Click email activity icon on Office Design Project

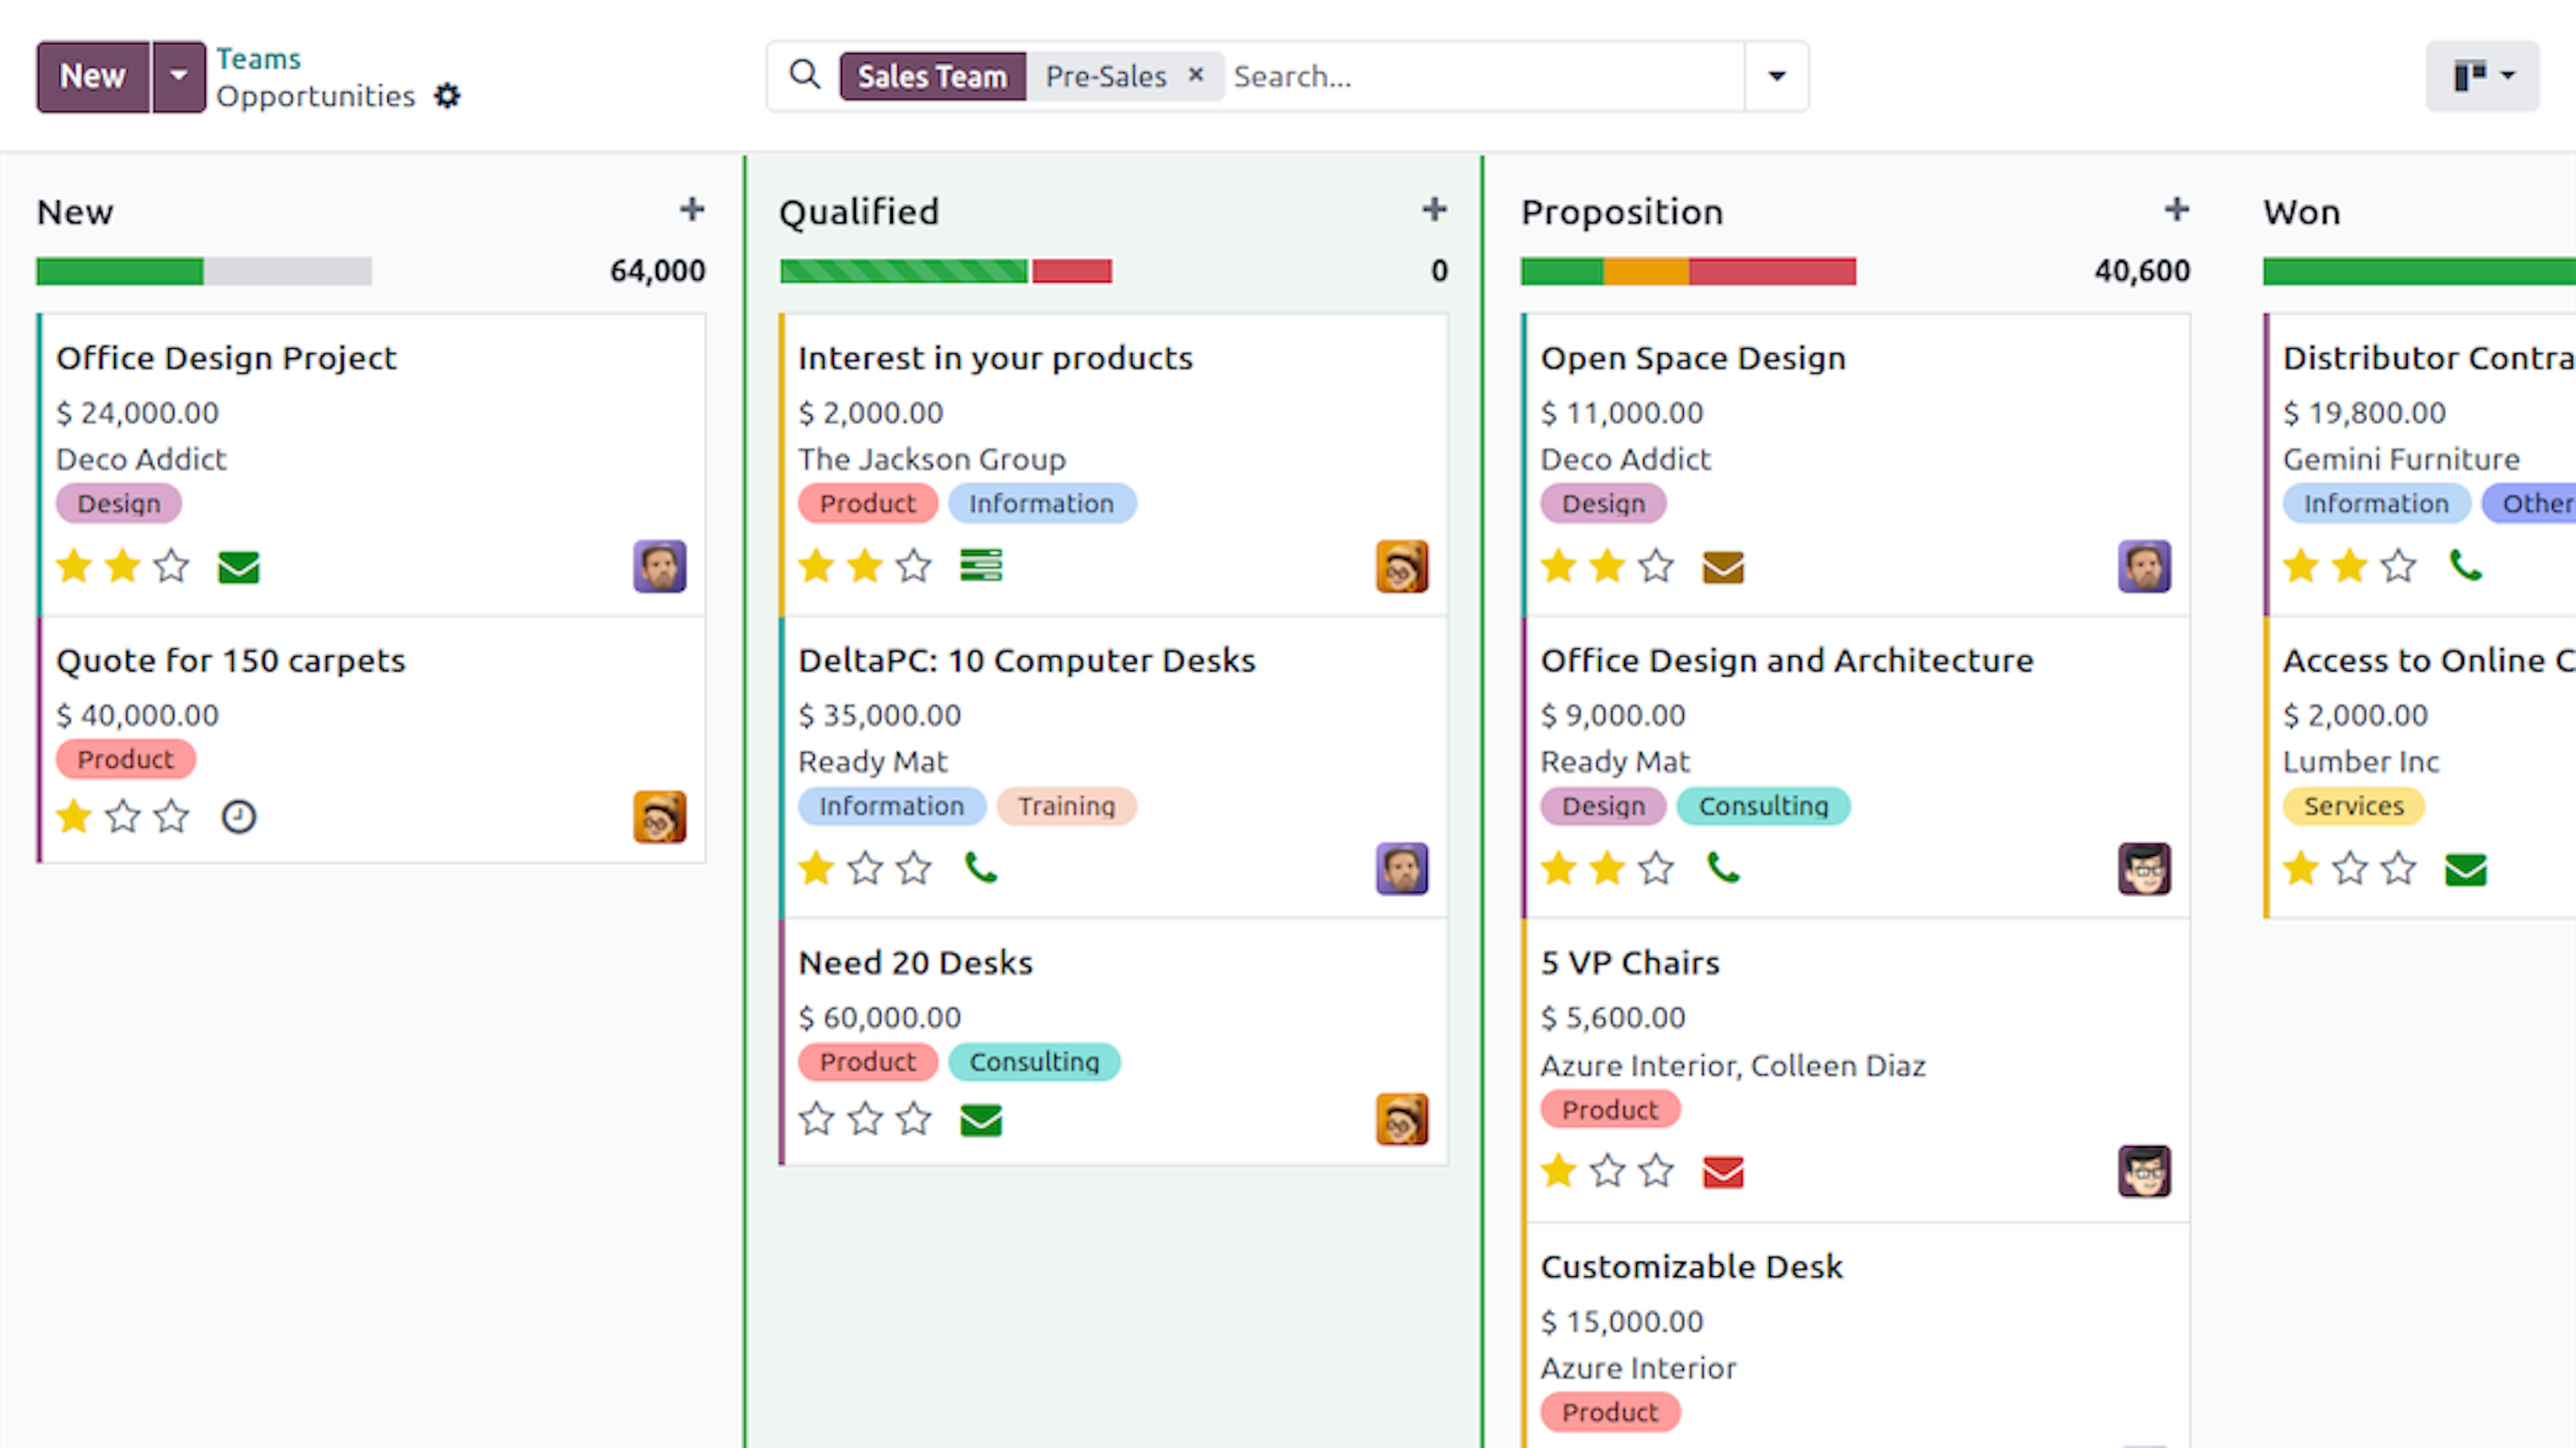[238, 567]
